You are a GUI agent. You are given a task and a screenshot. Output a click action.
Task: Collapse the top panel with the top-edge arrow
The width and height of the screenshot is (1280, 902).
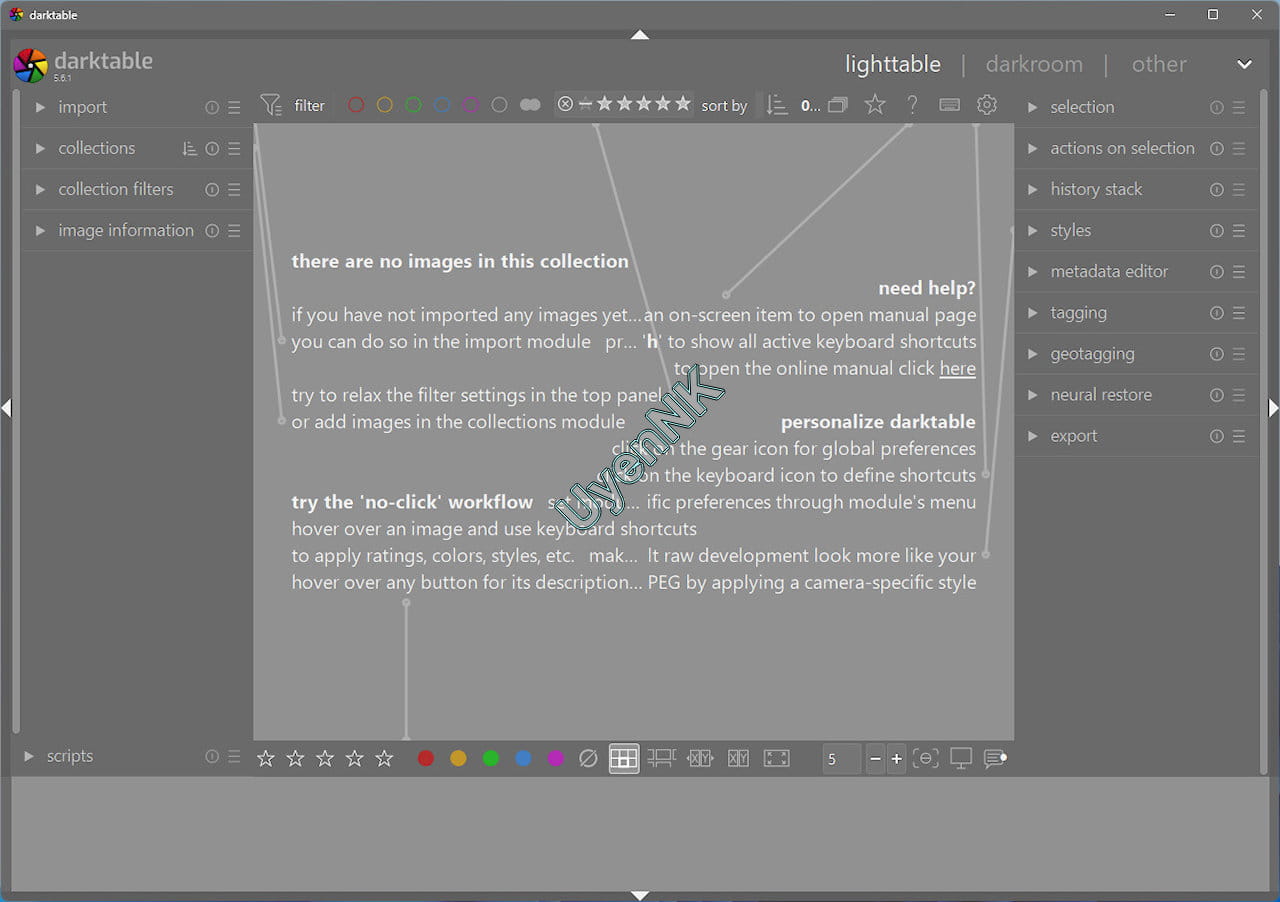tap(640, 35)
